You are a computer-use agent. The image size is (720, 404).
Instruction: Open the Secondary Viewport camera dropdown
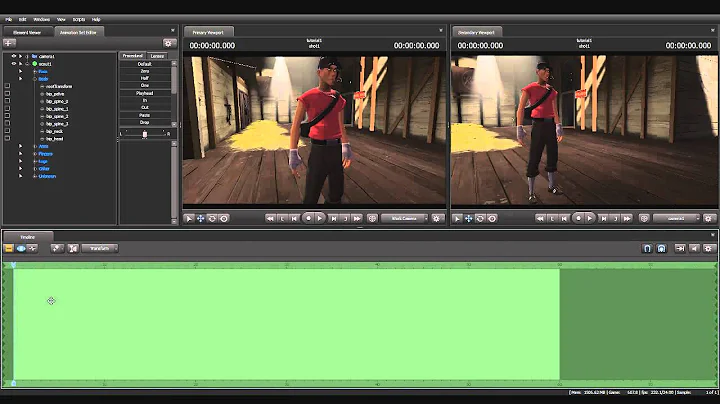(x=676, y=219)
